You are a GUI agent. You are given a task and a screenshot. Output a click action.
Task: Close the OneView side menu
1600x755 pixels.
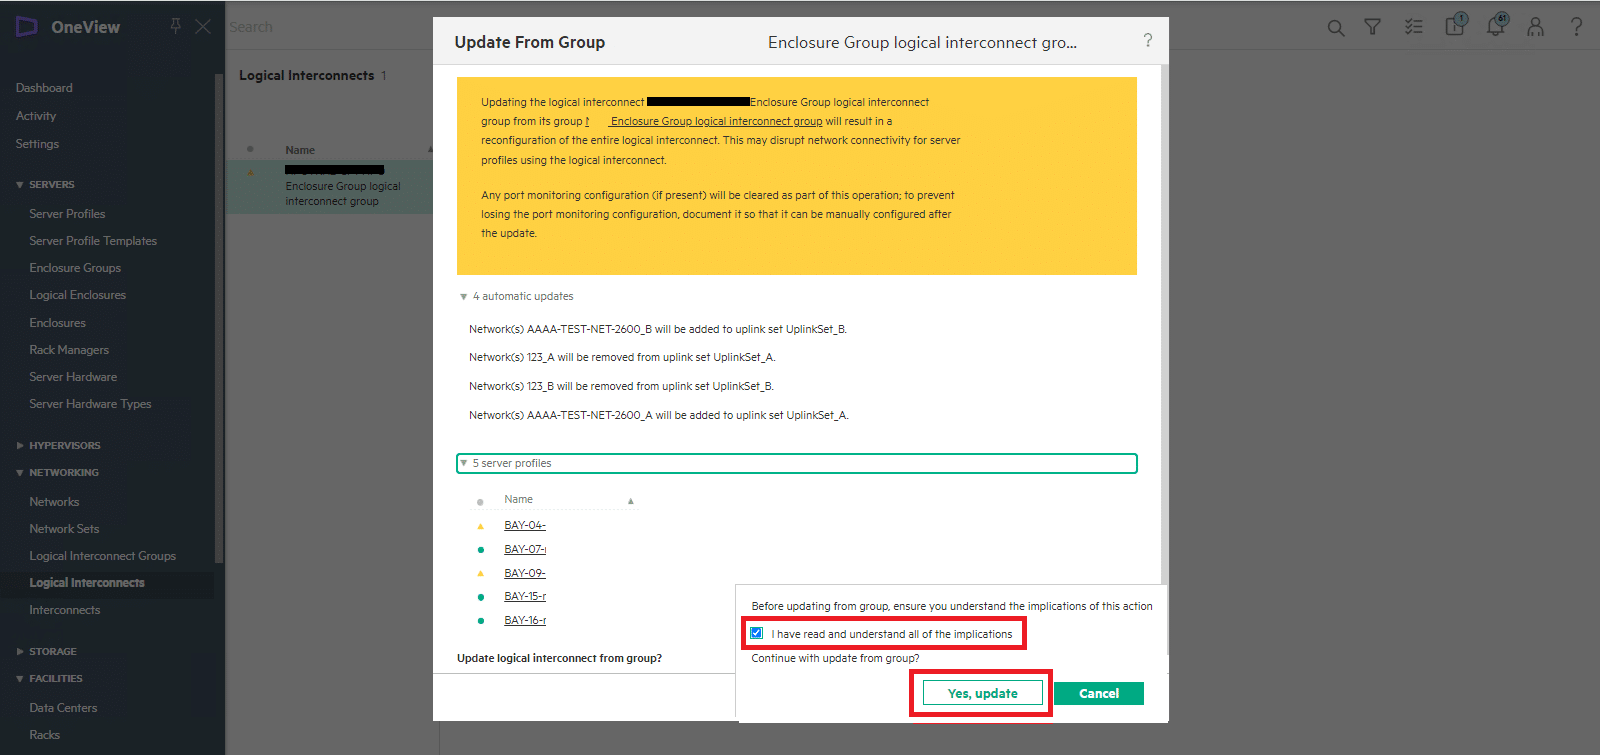tap(203, 26)
